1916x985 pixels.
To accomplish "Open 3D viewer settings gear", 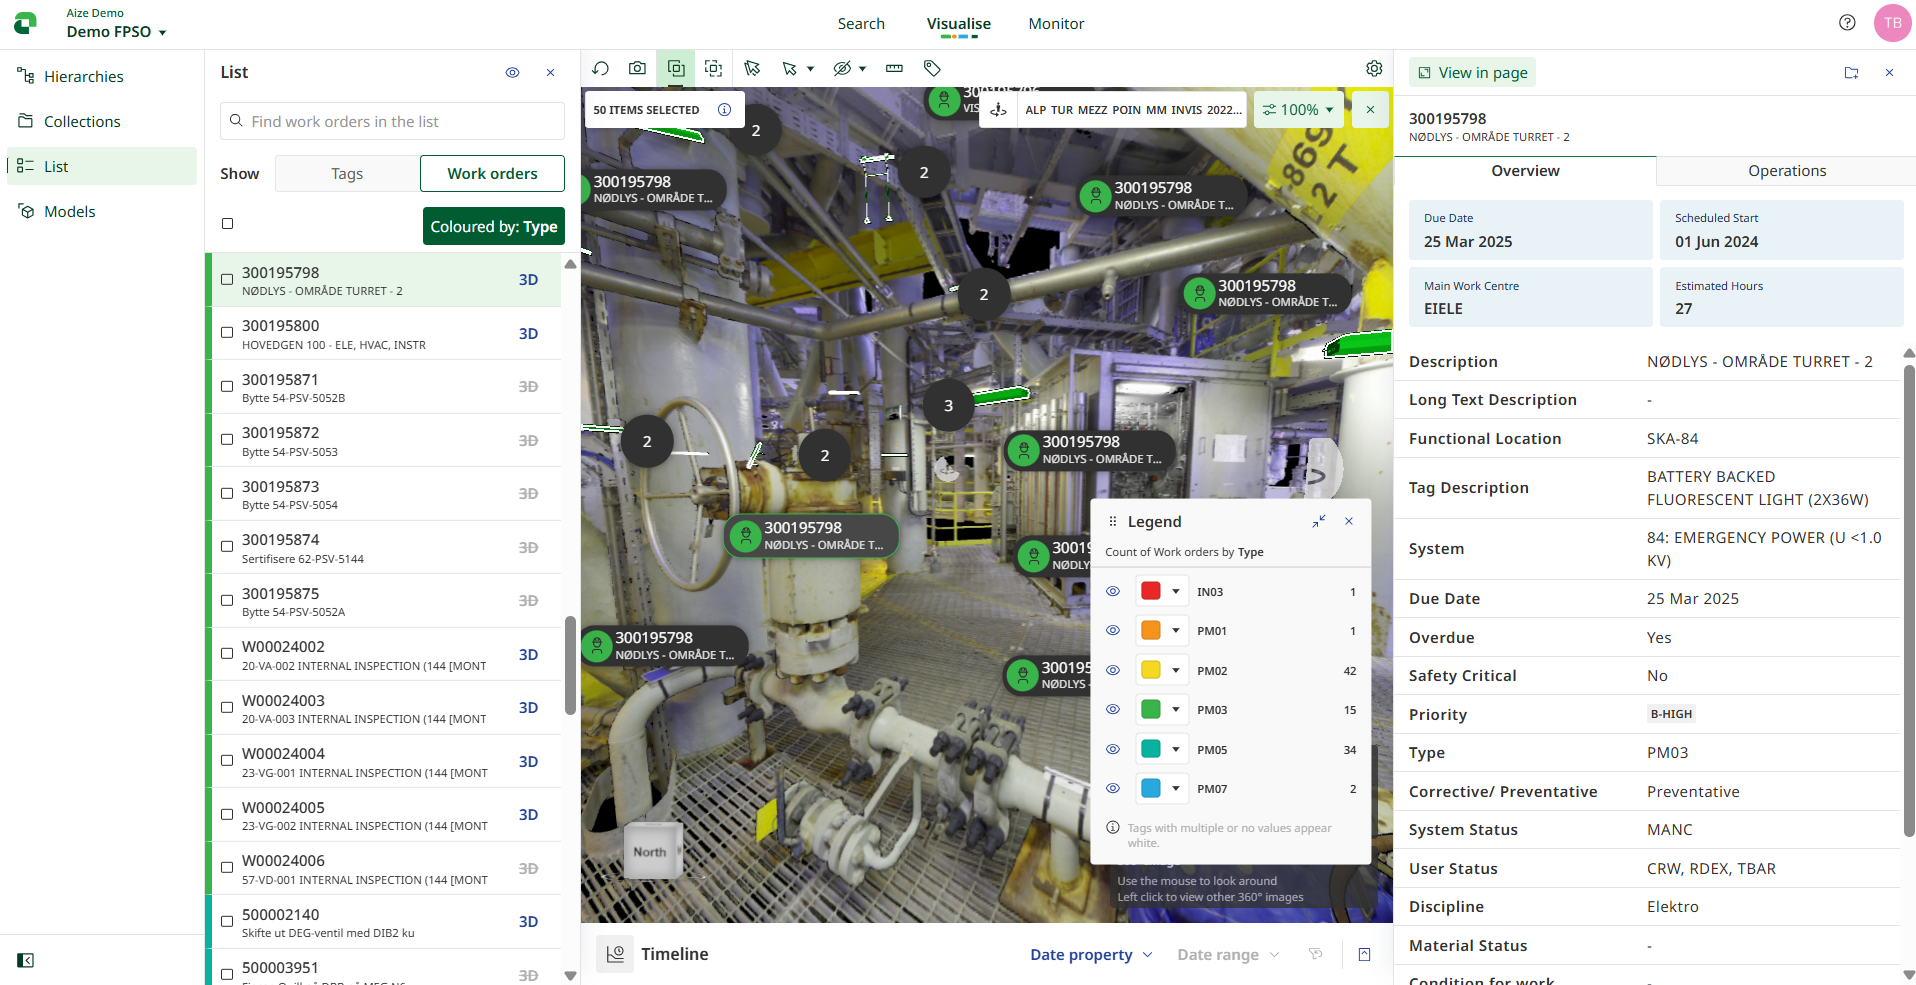I will [1374, 68].
